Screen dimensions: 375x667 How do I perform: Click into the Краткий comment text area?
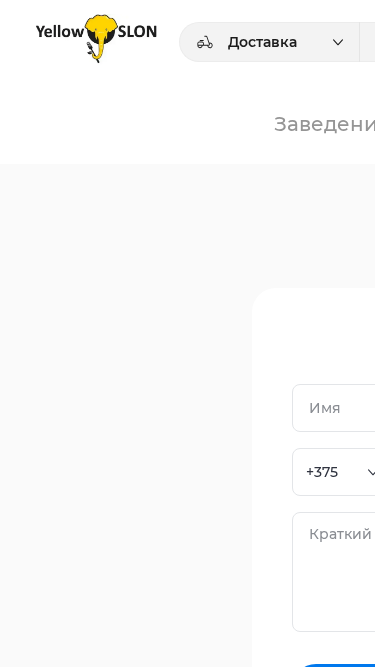pyautogui.click(x=334, y=572)
